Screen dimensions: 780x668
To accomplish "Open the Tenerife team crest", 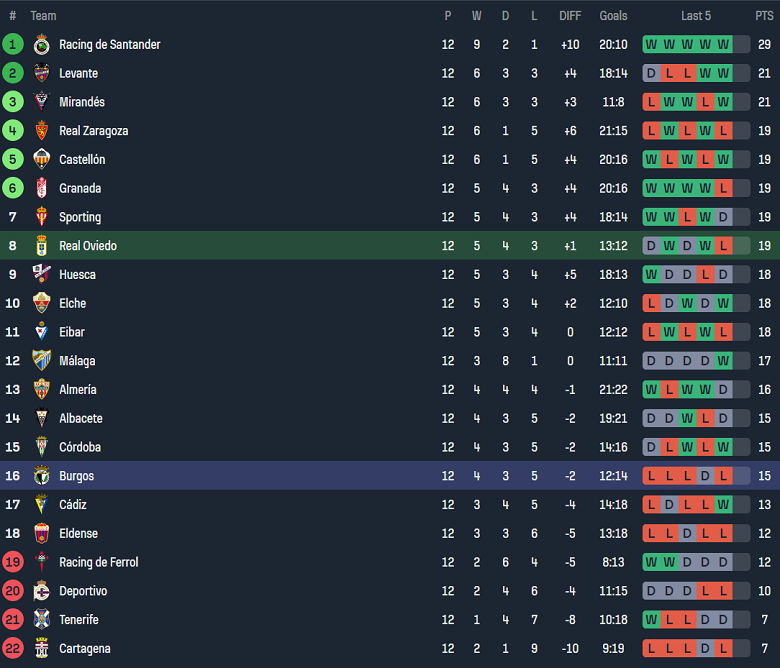I will tap(42, 620).
